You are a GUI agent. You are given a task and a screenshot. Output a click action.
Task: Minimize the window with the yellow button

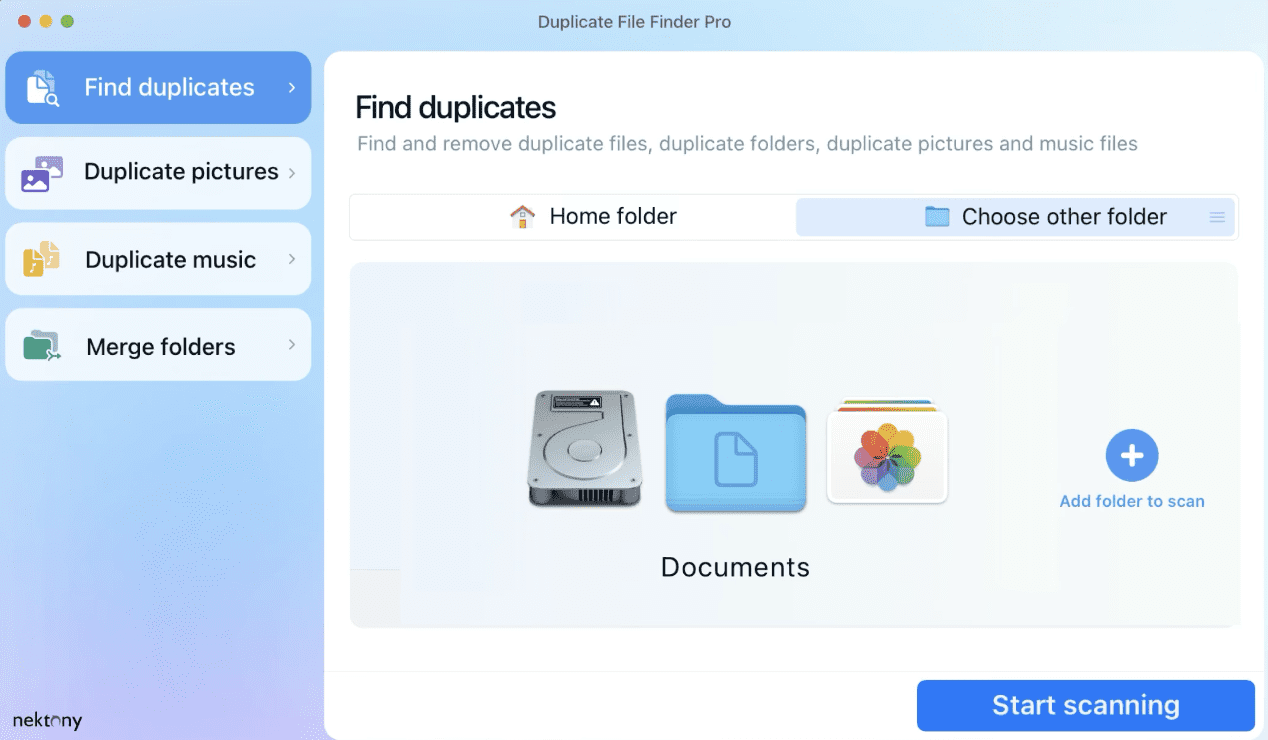(x=45, y=21)
